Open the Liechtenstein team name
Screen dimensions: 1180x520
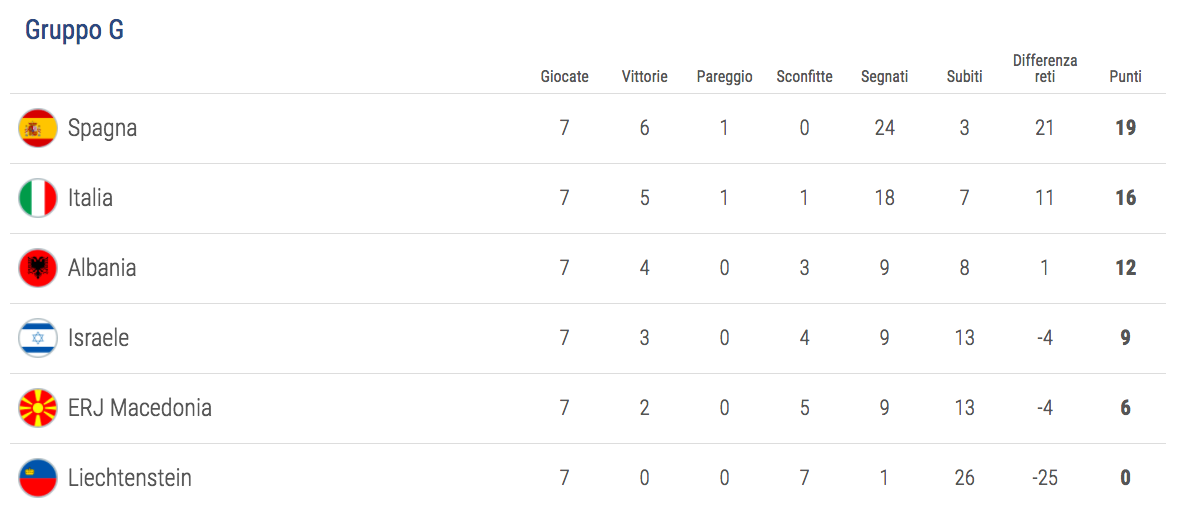pos(130,478)
